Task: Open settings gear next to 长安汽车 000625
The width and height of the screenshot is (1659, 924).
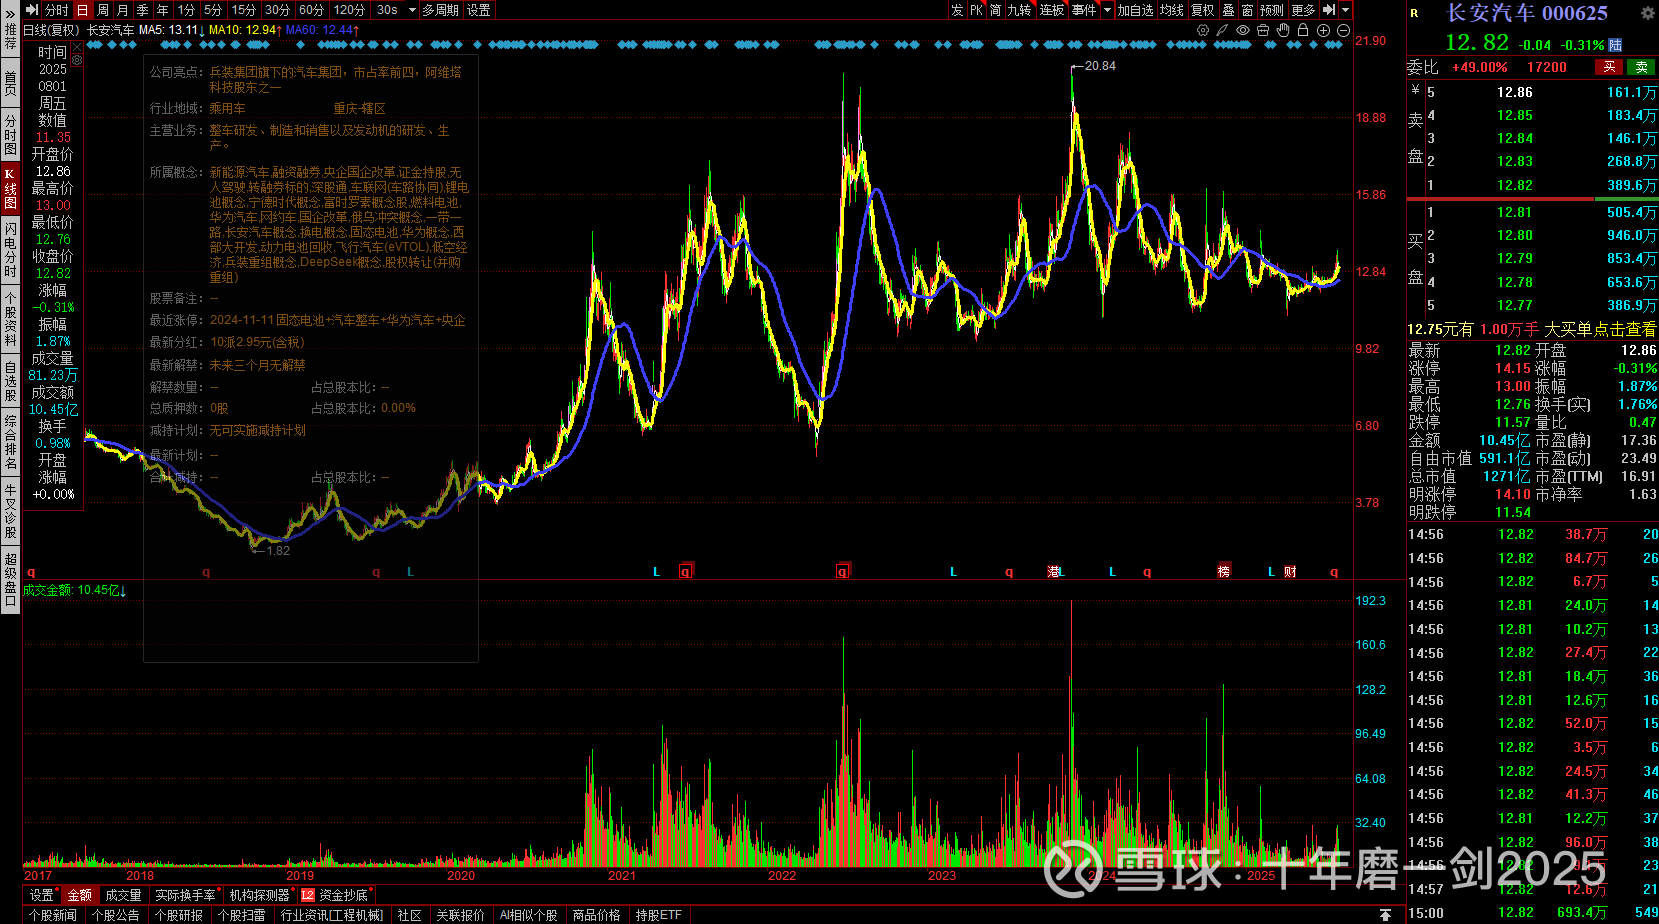Action: pyautogui.click(x=1647, y=13)
